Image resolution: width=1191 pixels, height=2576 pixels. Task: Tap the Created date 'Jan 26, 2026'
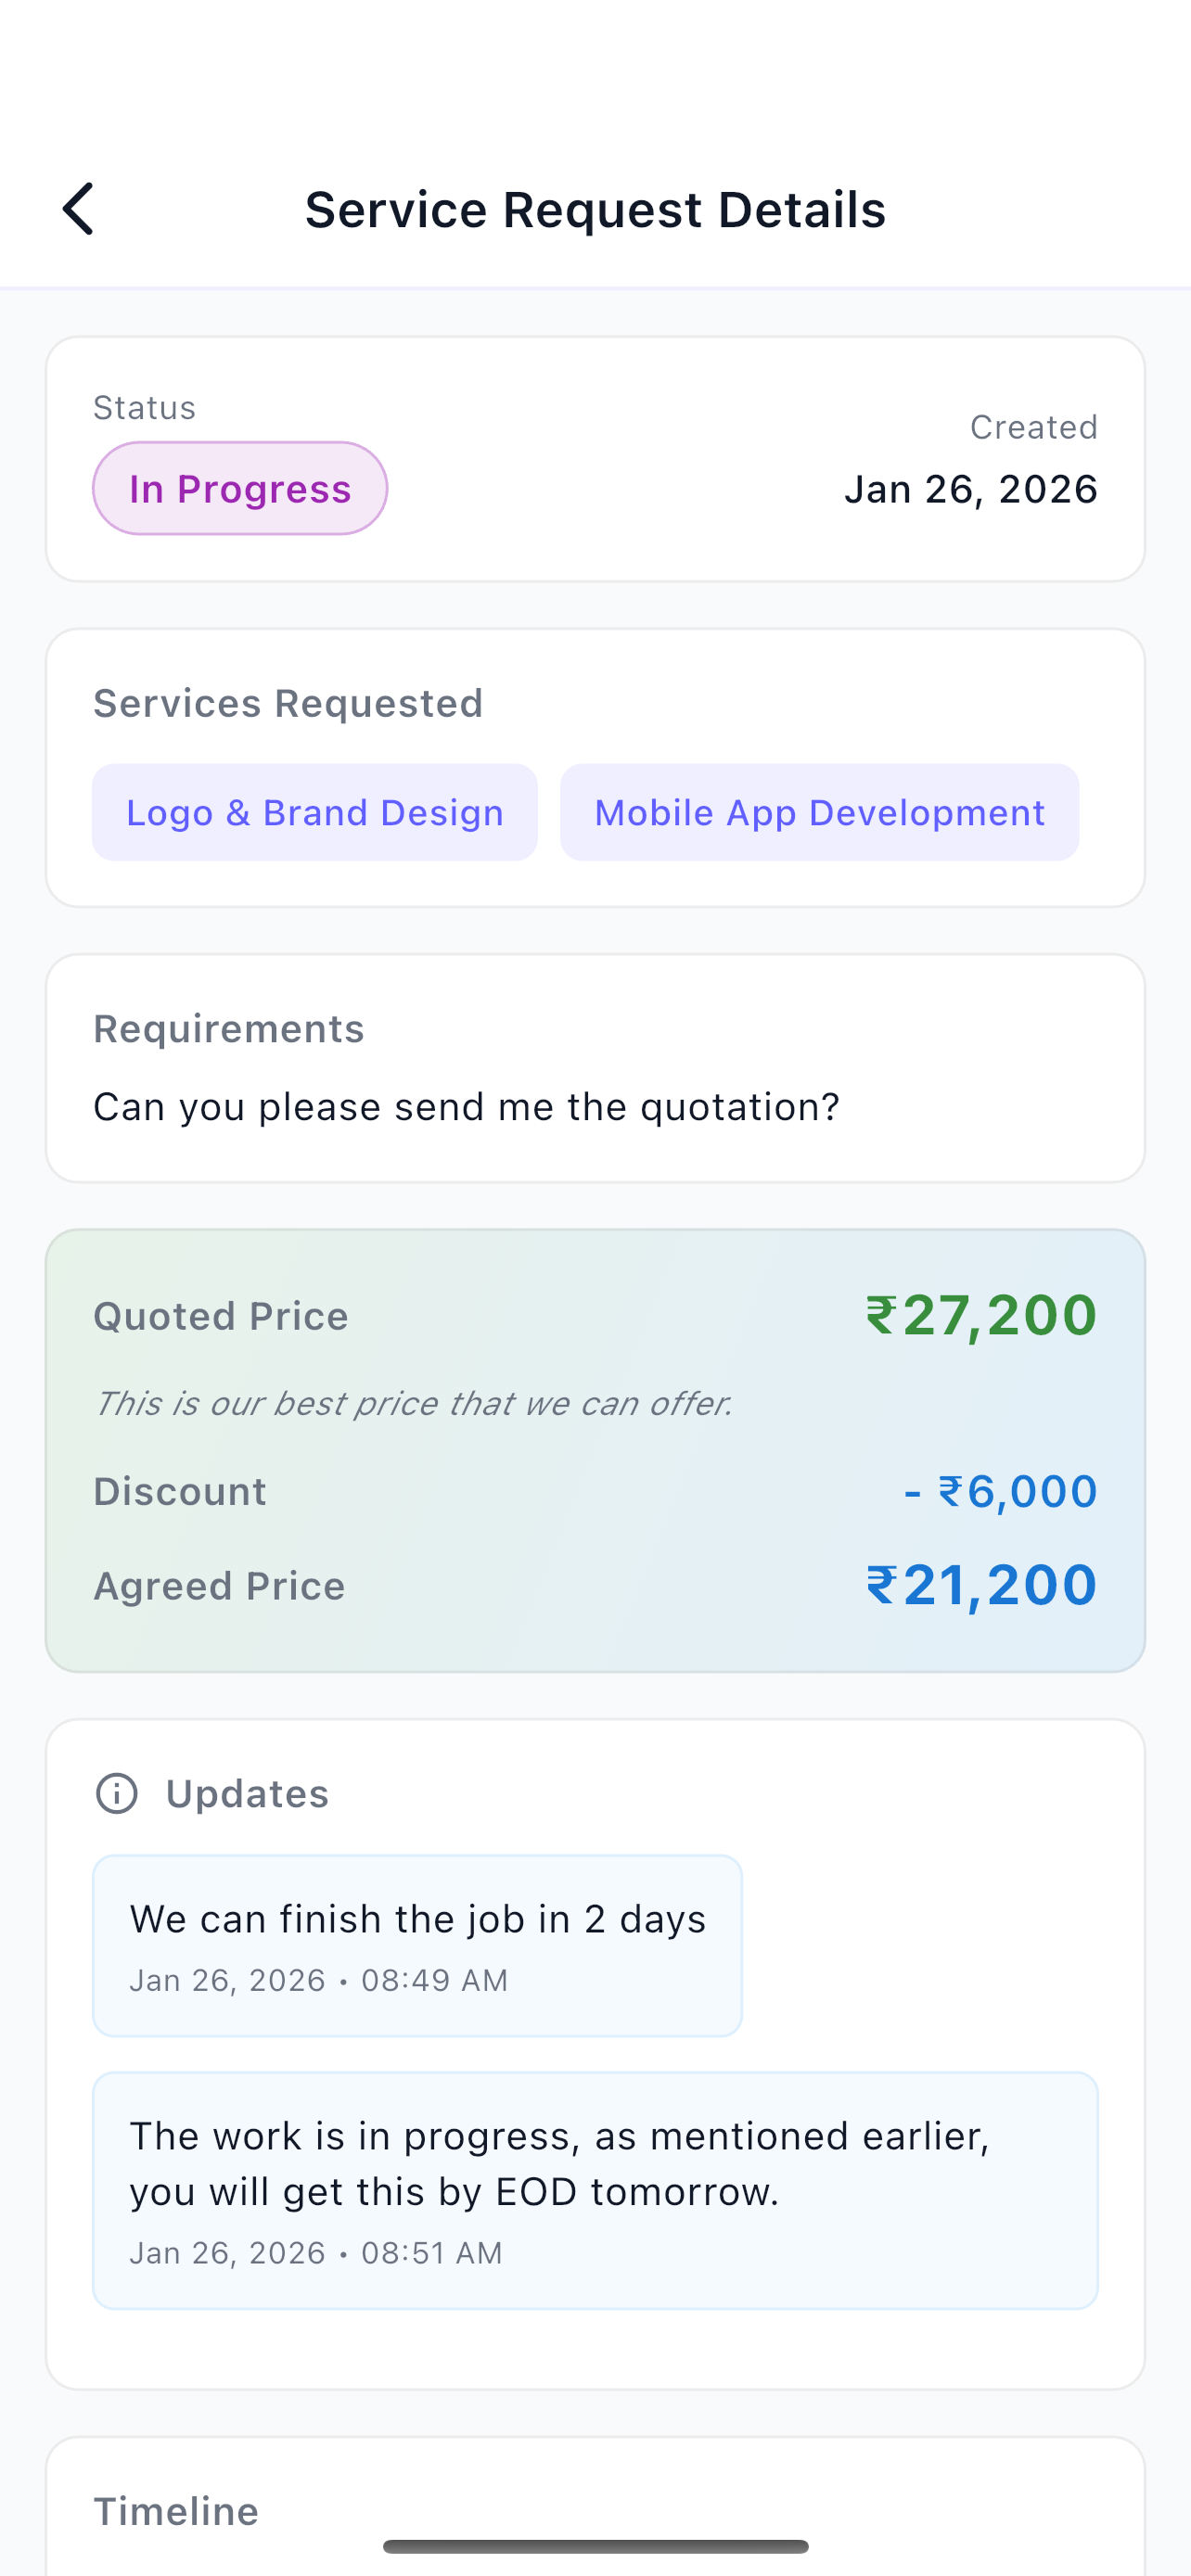[970, 488]
